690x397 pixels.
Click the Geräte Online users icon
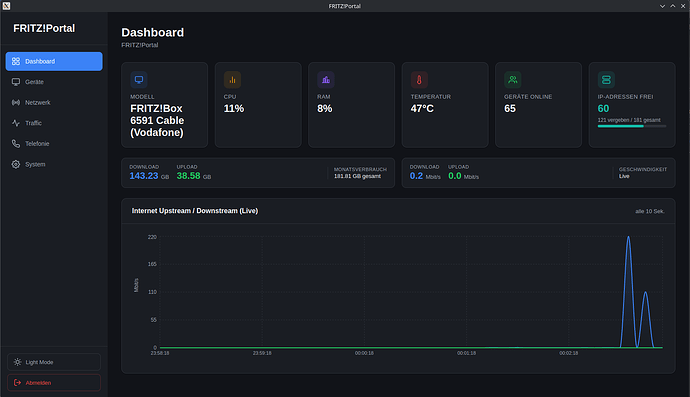[513, 80]
